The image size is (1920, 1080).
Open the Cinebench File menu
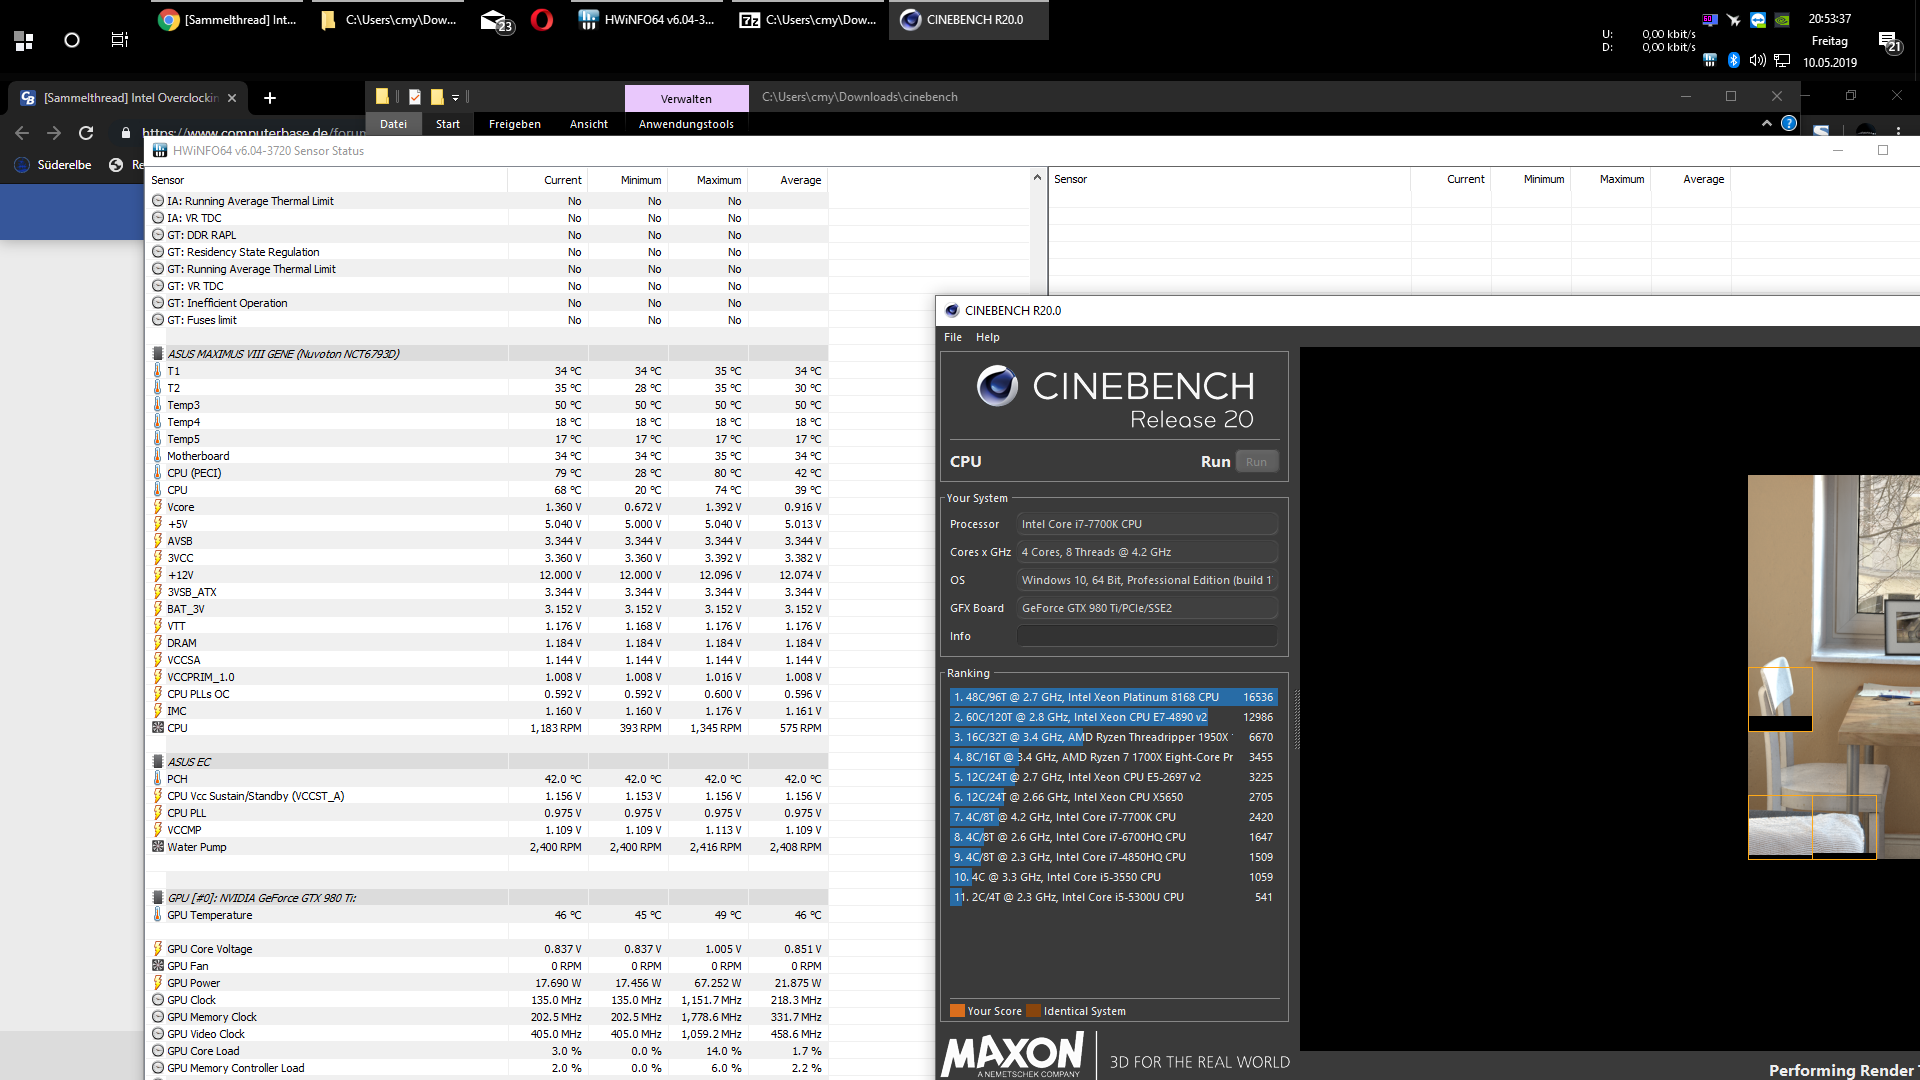[x=952, y=337]
